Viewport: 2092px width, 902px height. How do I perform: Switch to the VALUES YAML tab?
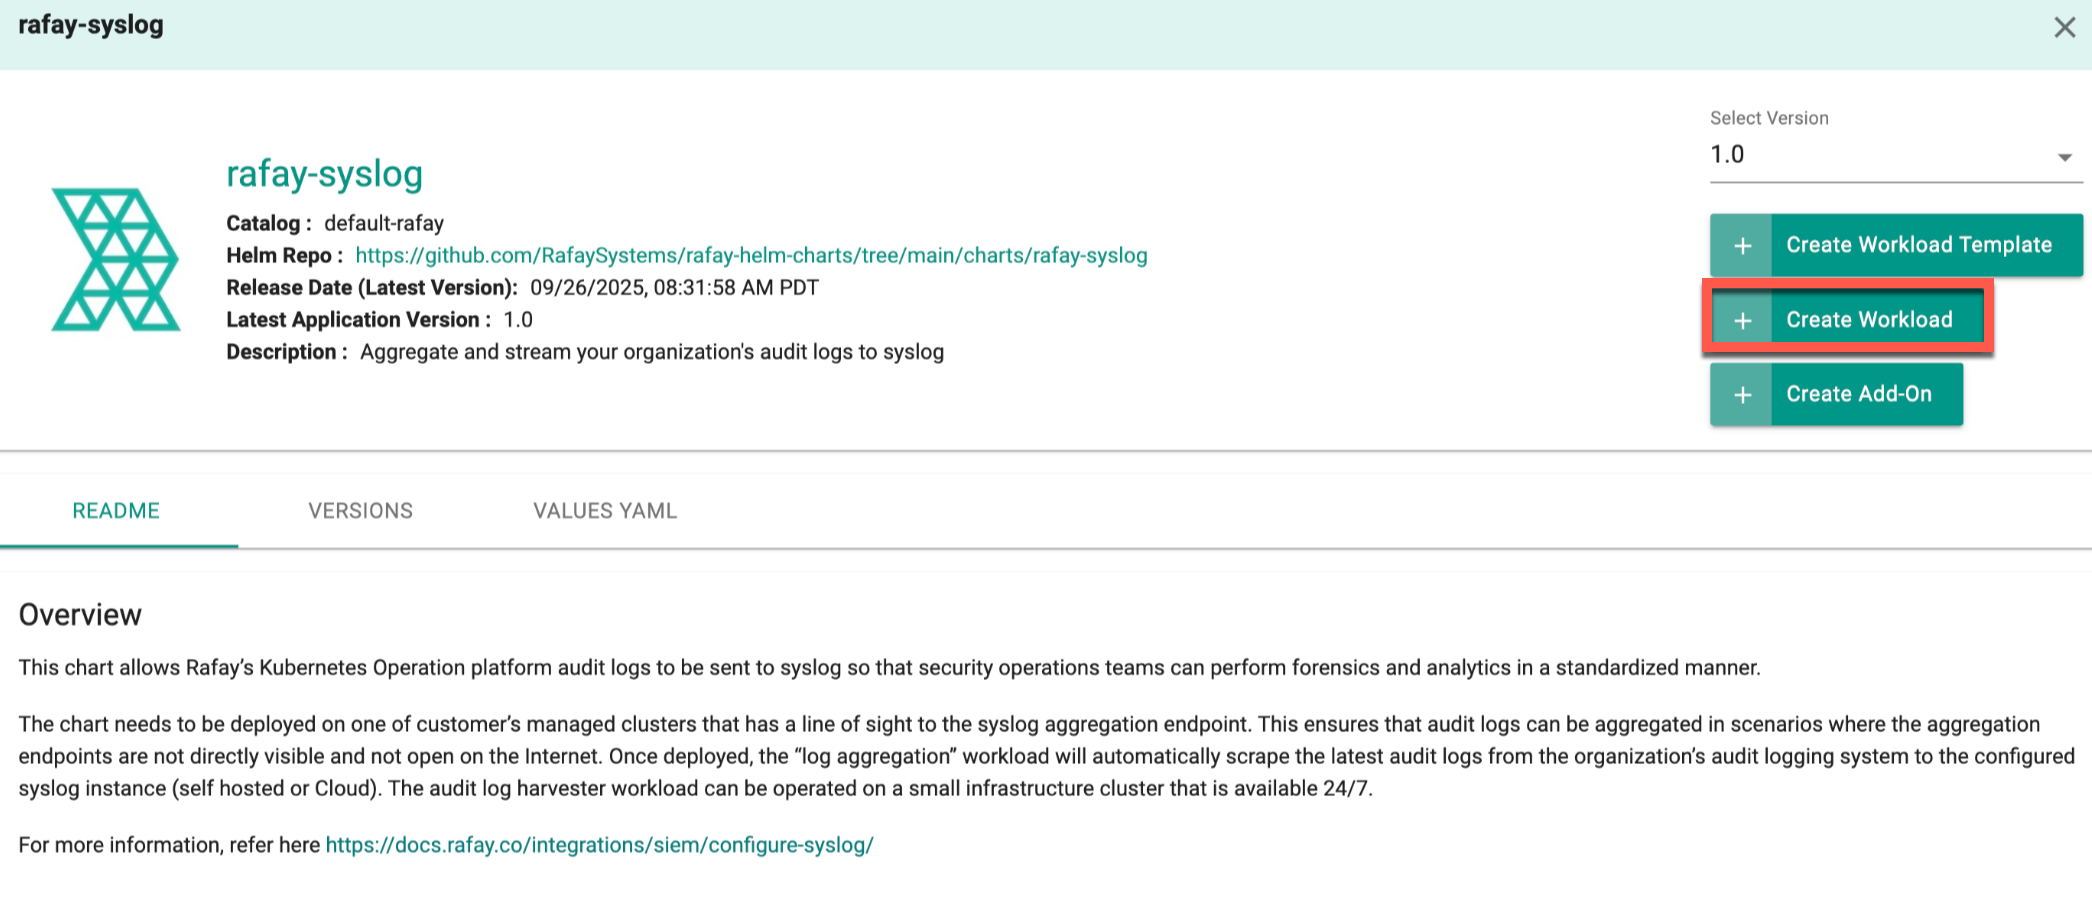pos(605,510)
